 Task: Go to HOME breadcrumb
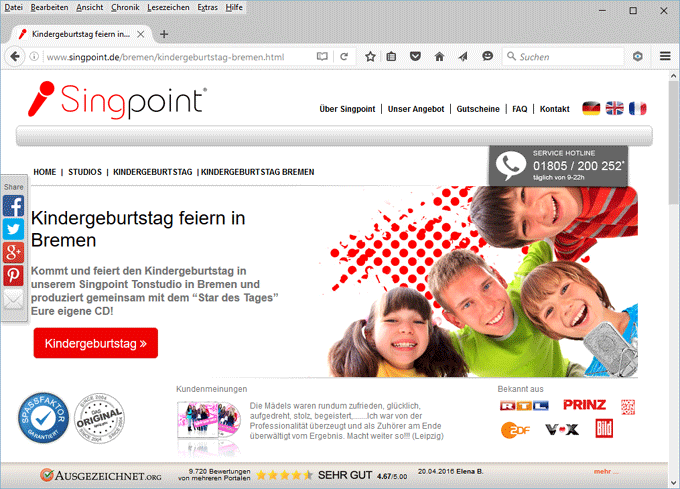[45, 172]
